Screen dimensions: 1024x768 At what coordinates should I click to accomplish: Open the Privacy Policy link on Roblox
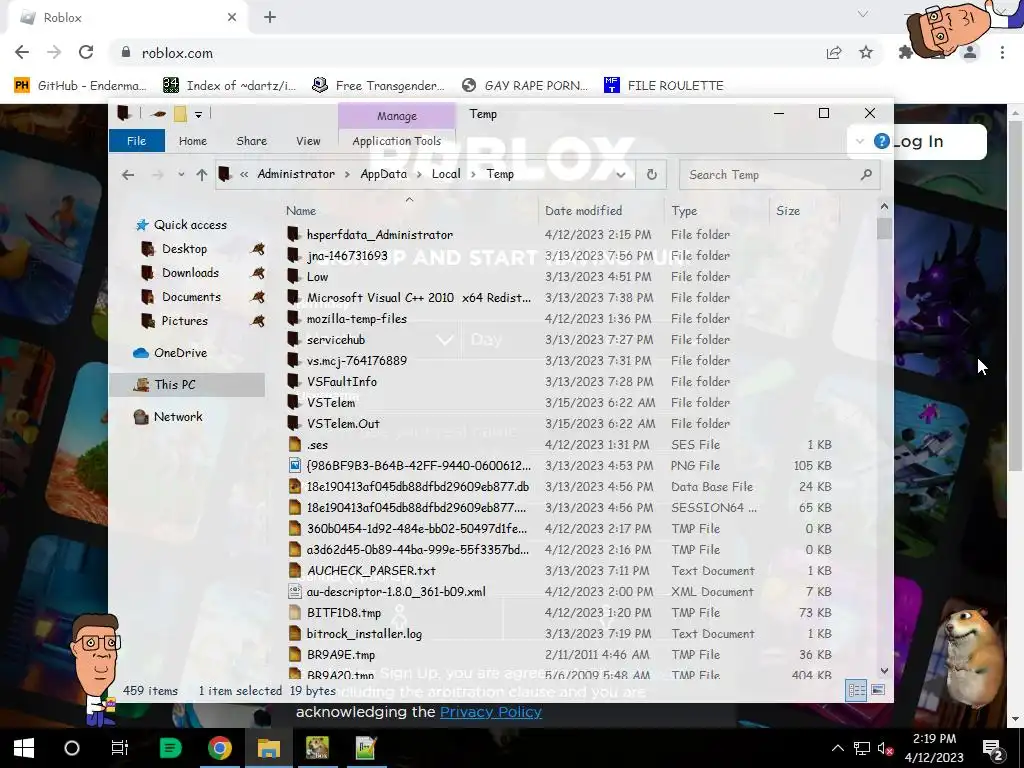[x=490, y=712]
